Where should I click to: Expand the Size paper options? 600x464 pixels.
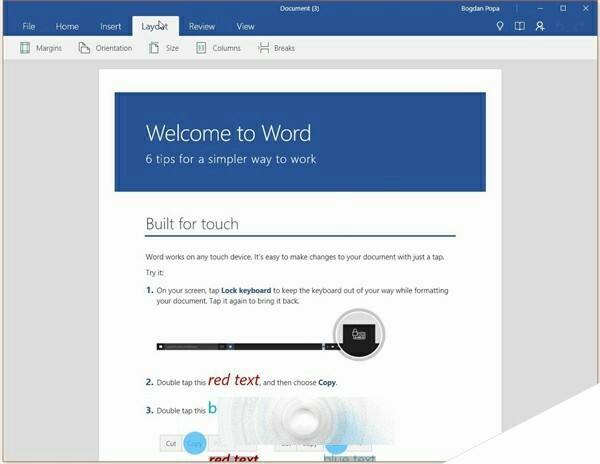[163, 48]
